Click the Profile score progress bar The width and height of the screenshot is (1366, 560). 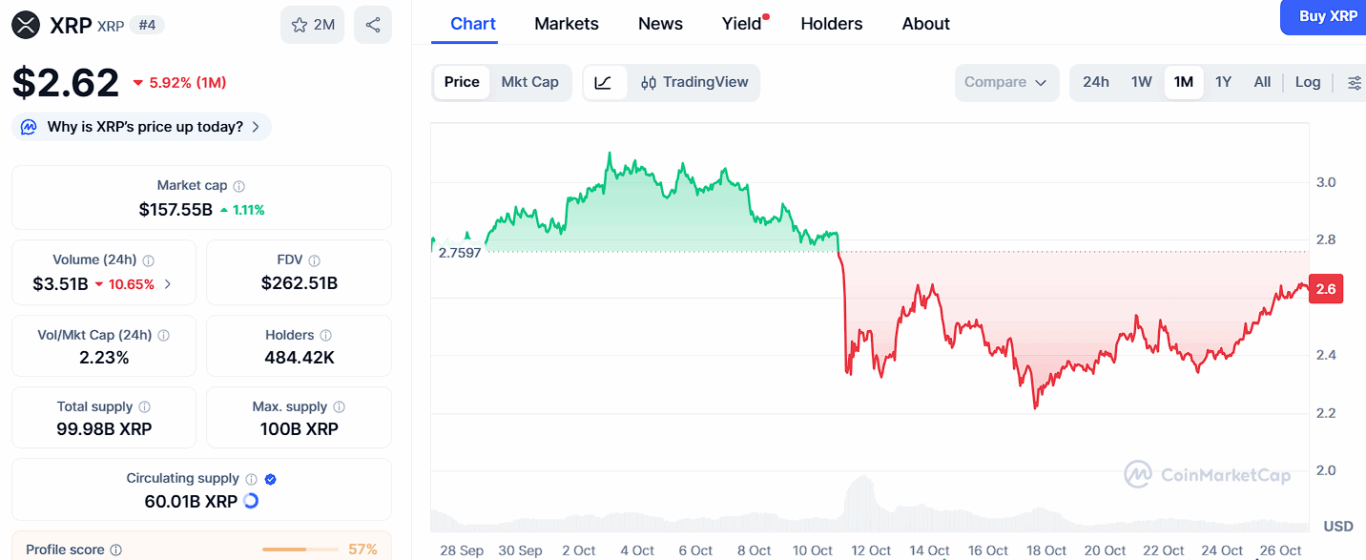point(298,549)
